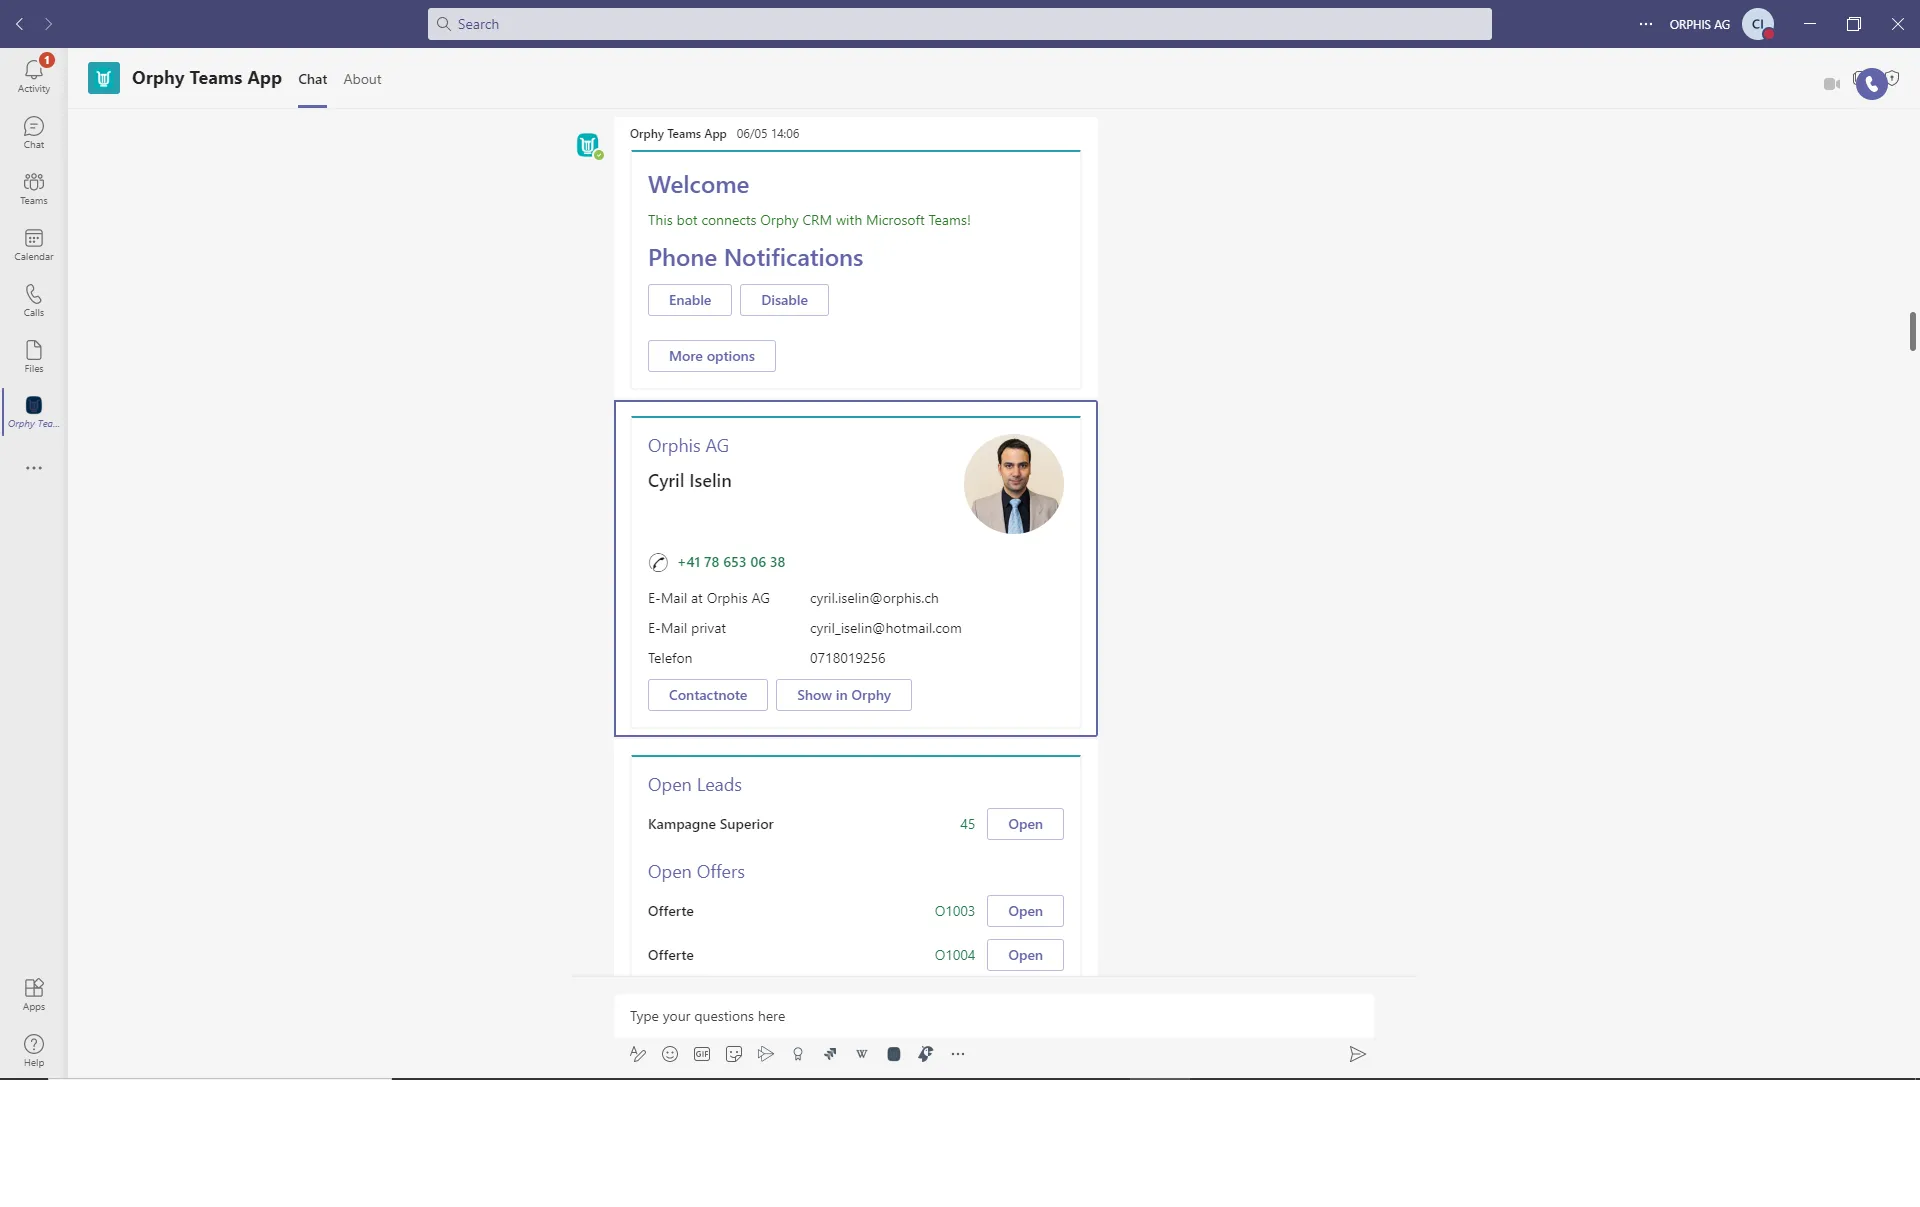1920x1207 pixels.
Task: Open the sticker picker
Action: [x=734, y=1054]
